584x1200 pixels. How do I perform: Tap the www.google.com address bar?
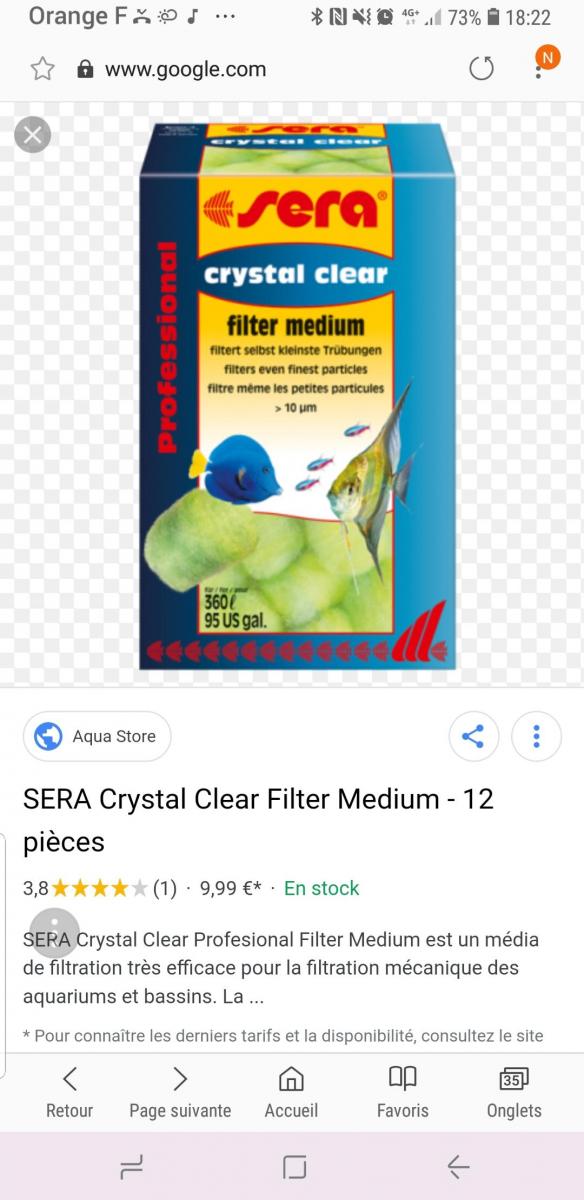(186, 69)
